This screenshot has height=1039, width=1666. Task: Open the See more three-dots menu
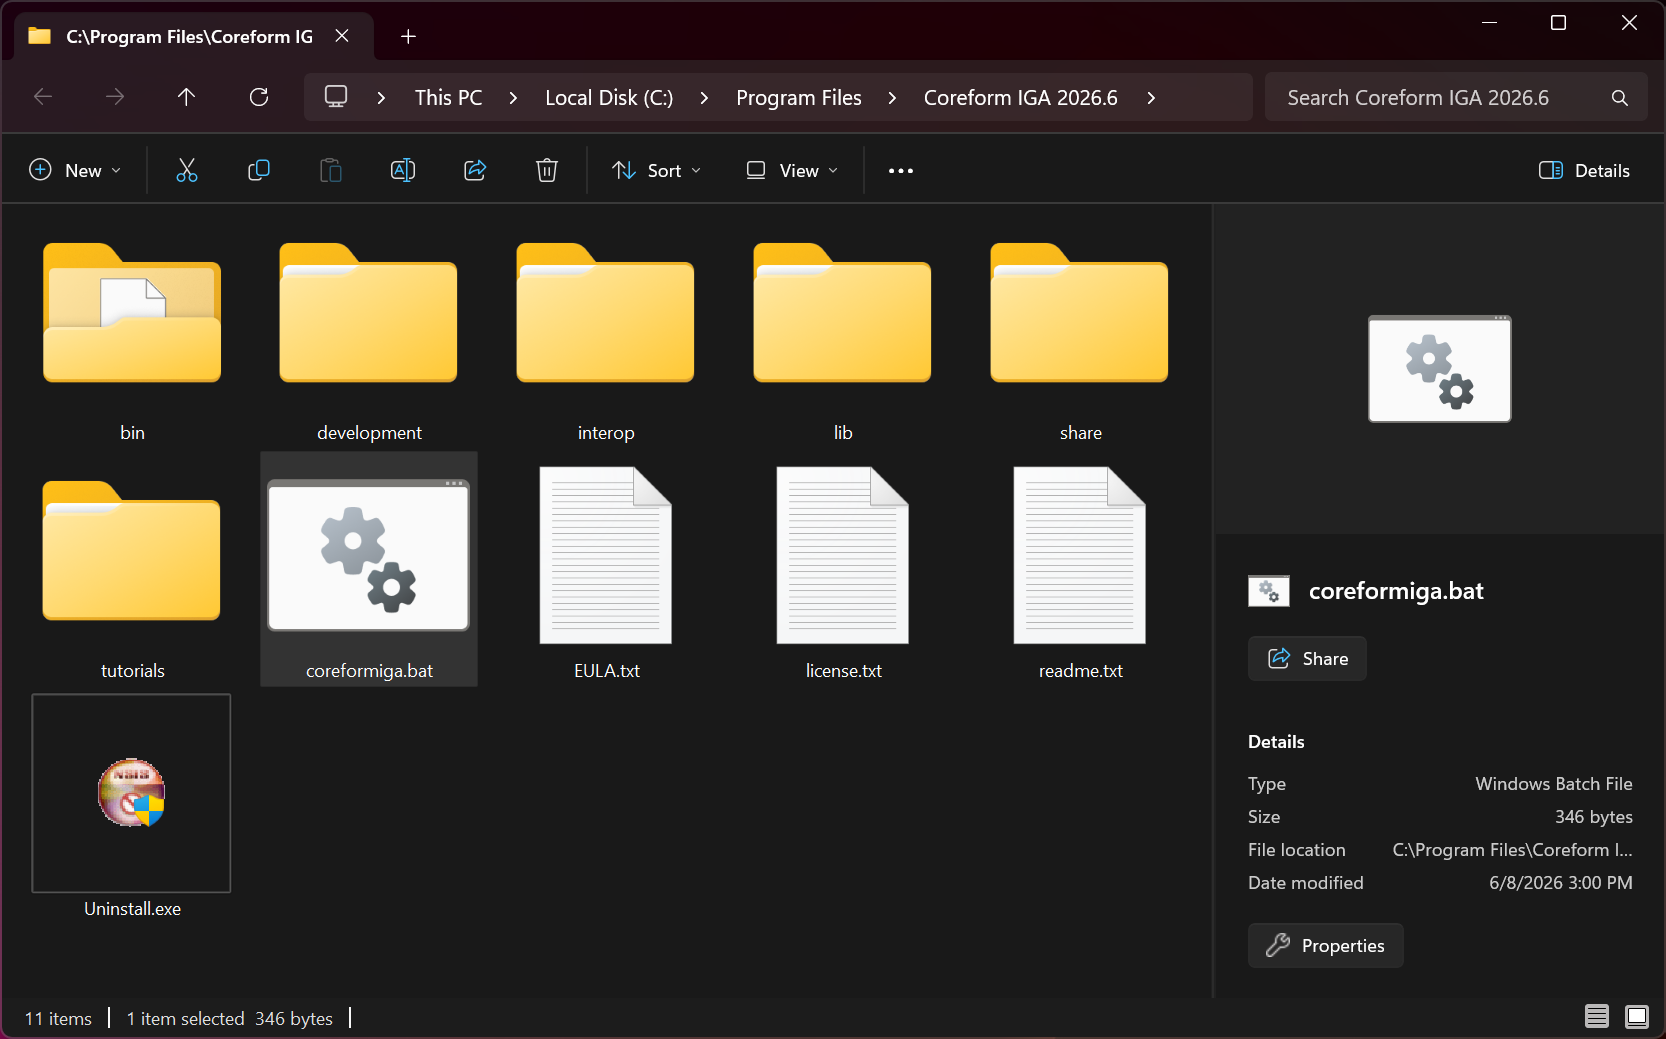pyautogui.click(x=901, y=171)
